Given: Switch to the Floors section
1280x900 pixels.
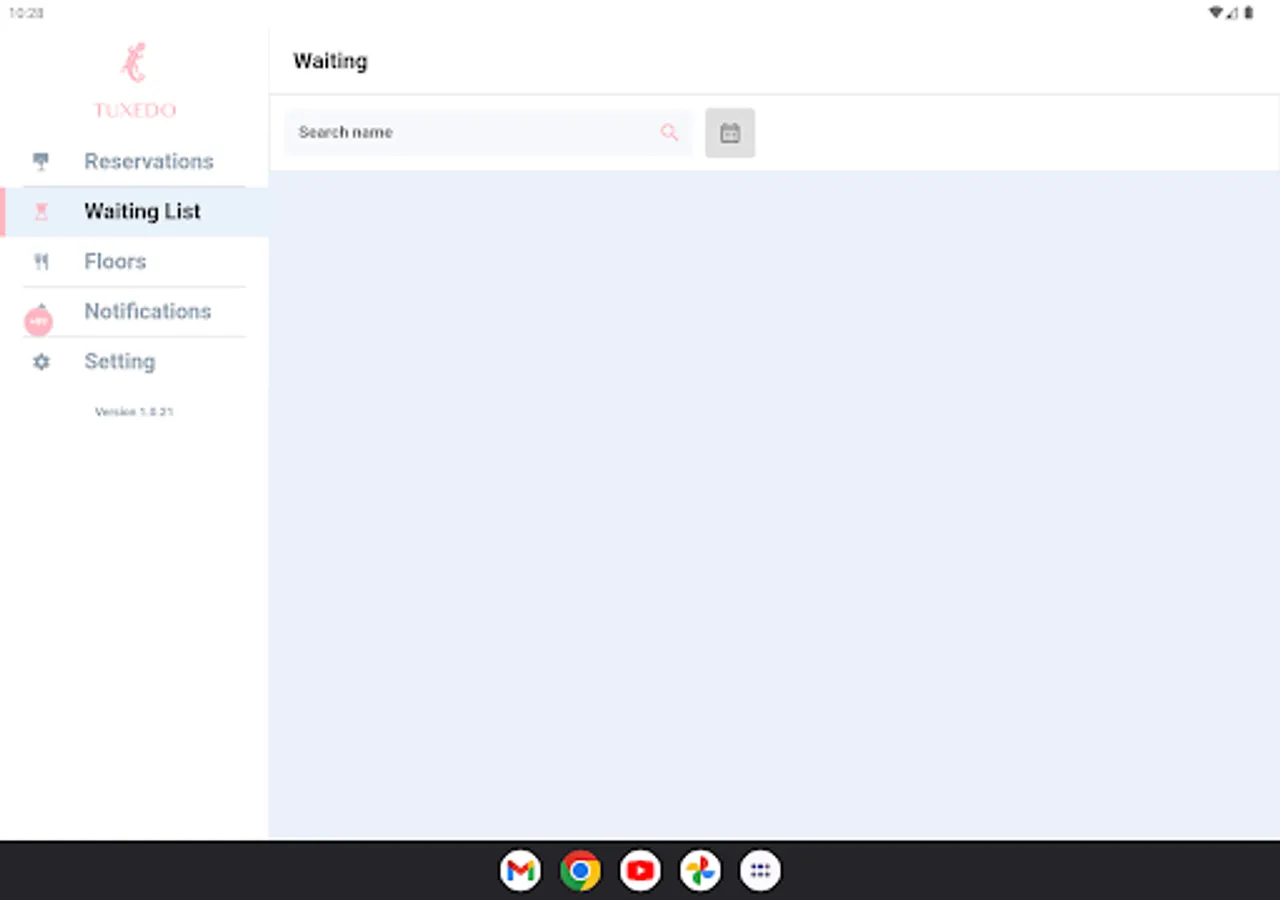Looking at the screenshot, I should [114, 261].
